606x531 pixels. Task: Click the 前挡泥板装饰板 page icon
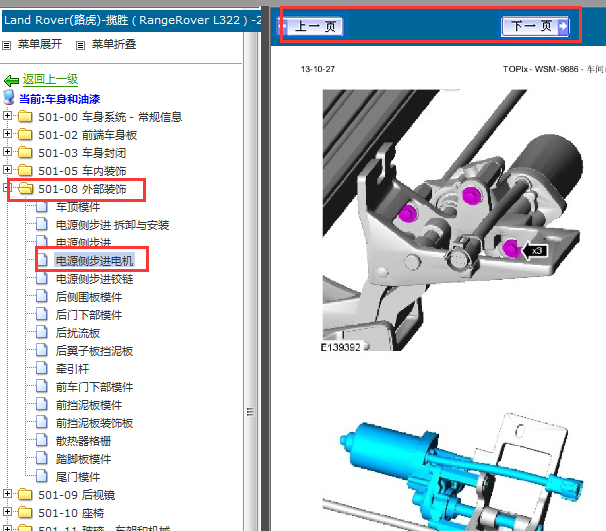[42, 422]
